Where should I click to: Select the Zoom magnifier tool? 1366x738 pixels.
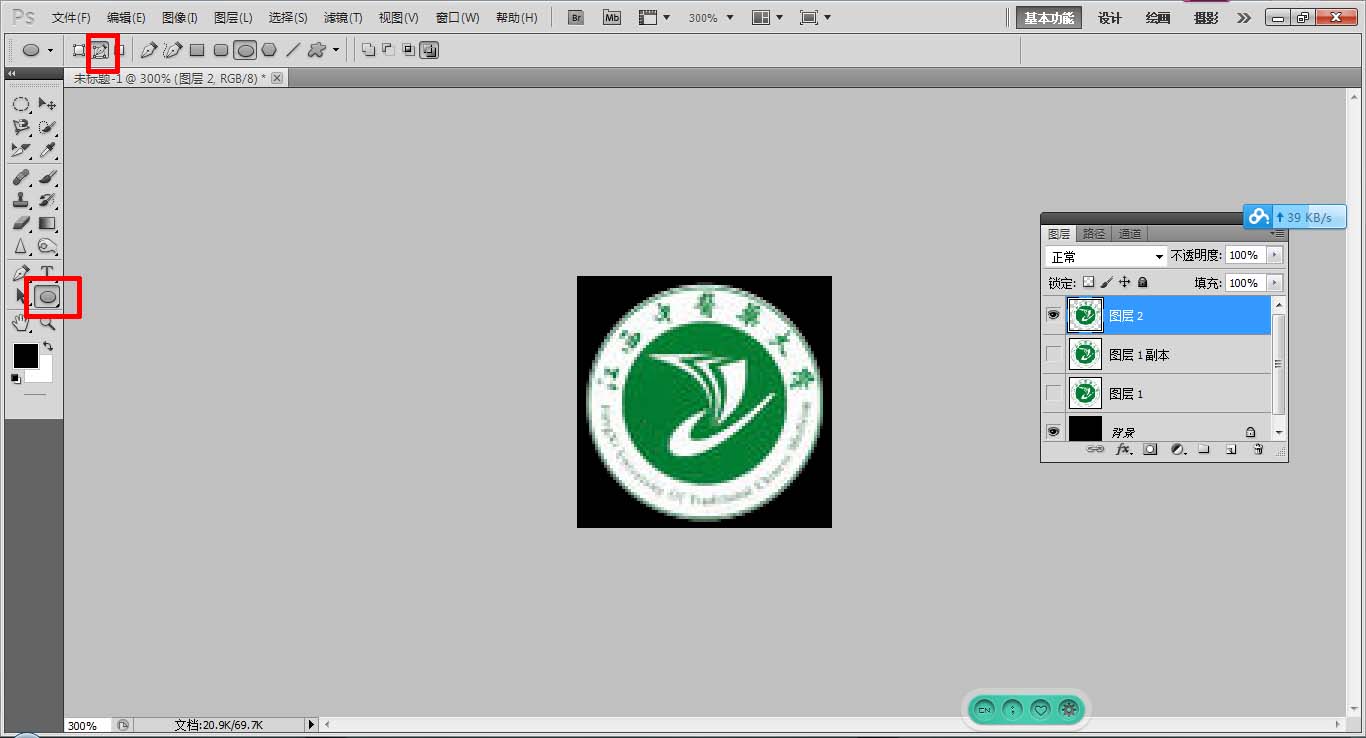(x=47, y=322)
